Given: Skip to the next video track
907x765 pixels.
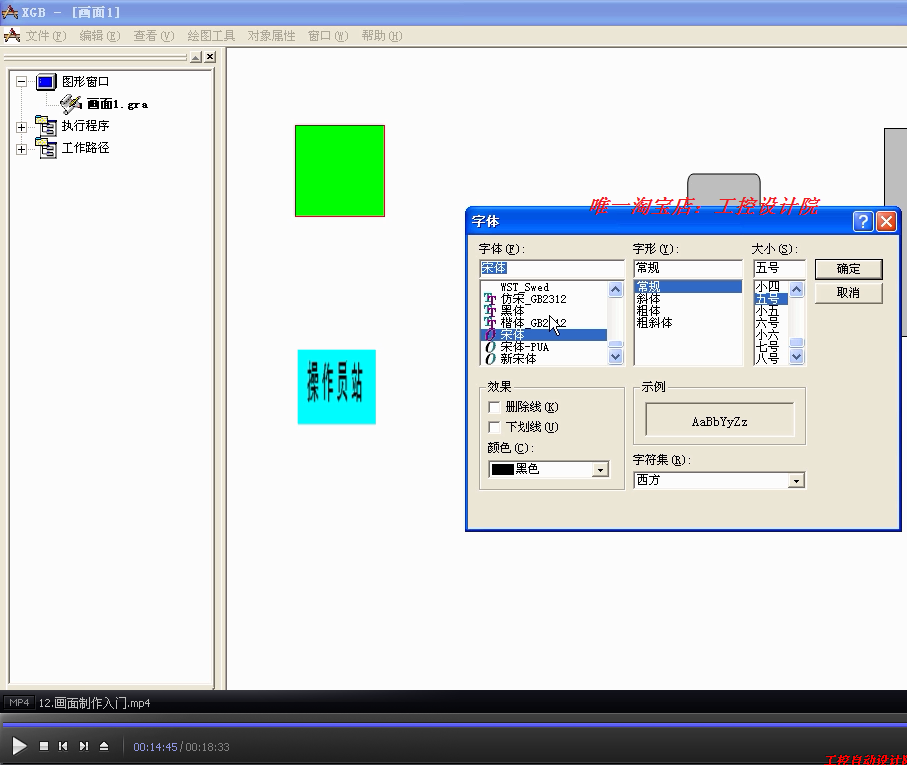Looking at the screenshot, I should (84, 746).
